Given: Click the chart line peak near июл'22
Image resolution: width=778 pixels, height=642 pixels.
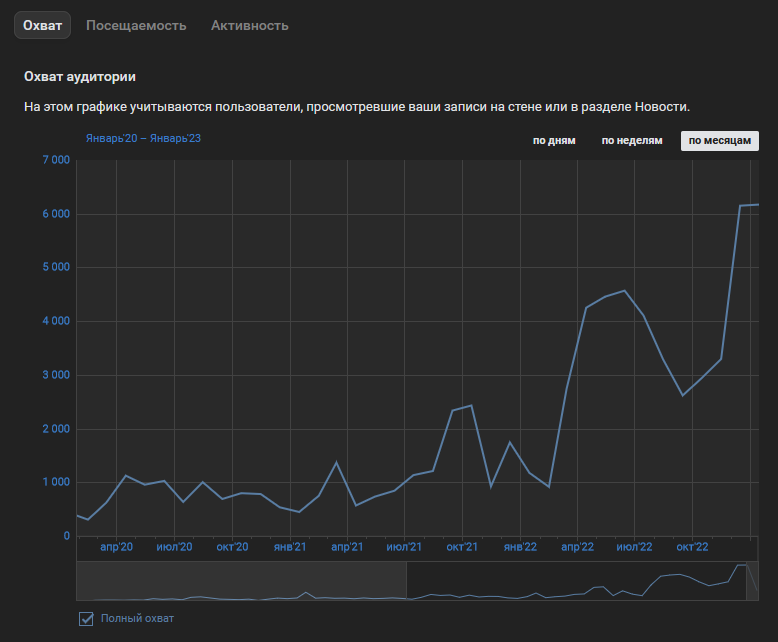Looking at the screenshot, I should [625, 291].
